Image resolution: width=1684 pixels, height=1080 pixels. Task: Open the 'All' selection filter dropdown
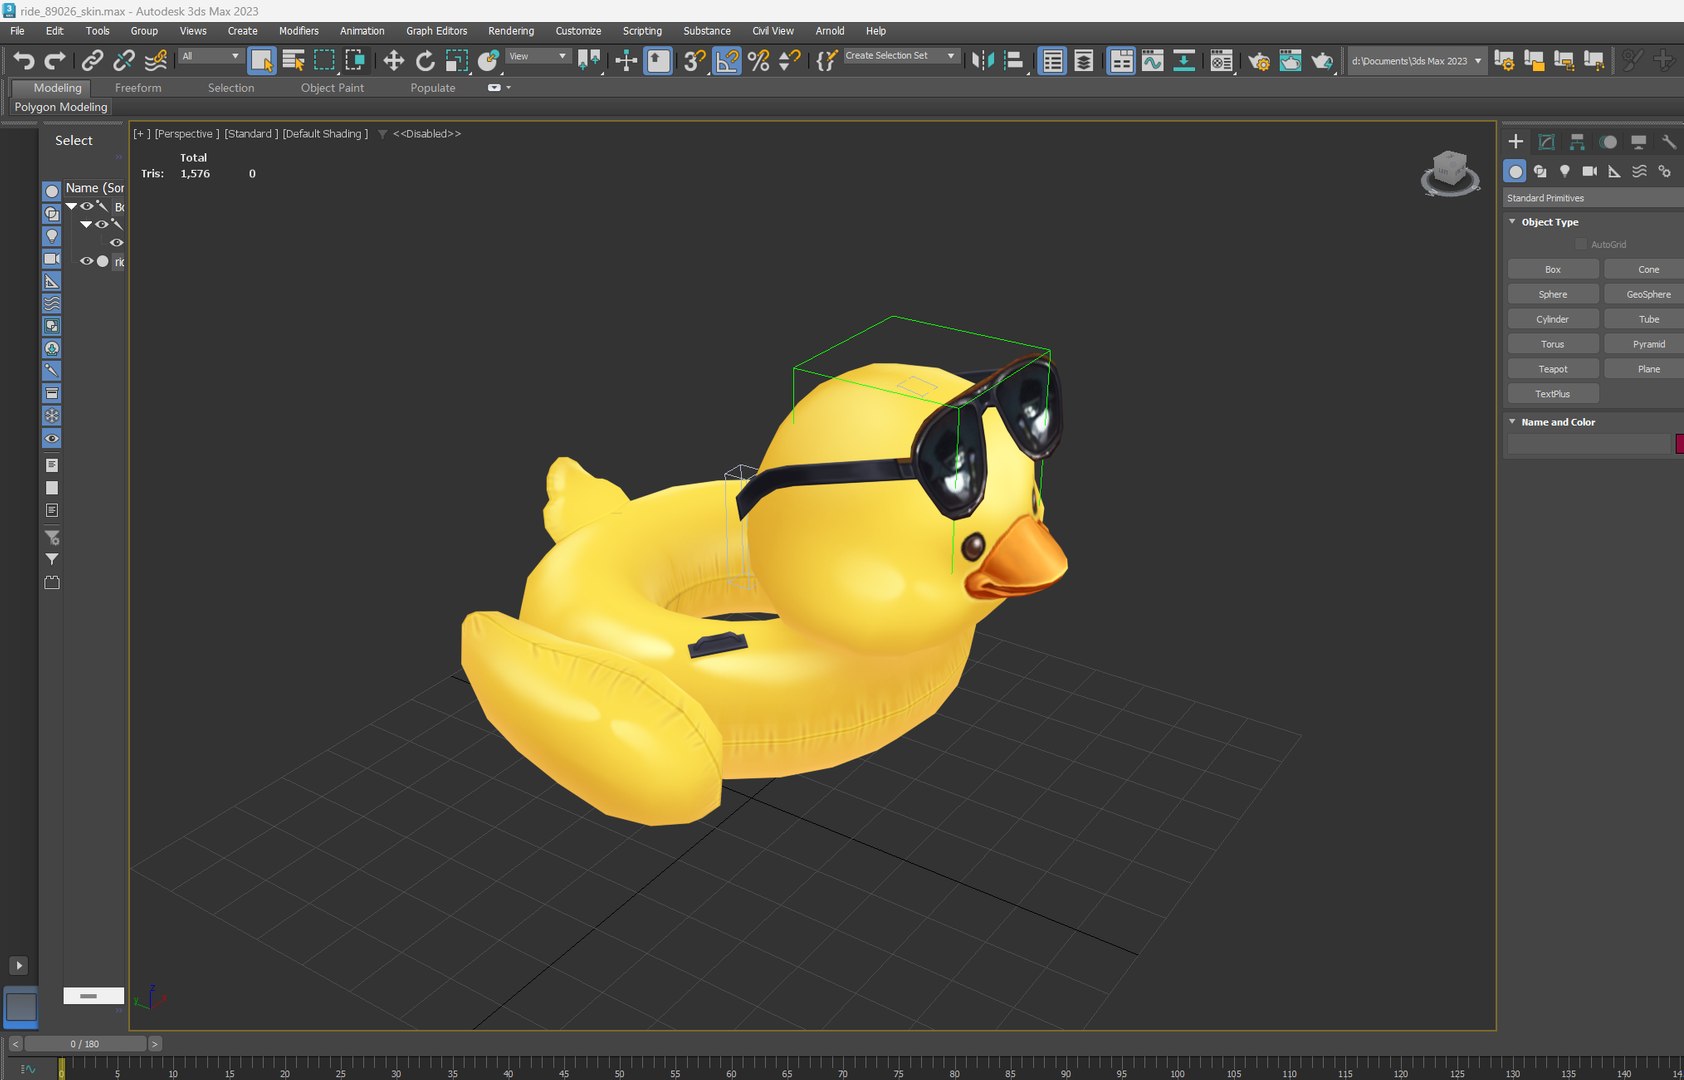coord(211,57)
